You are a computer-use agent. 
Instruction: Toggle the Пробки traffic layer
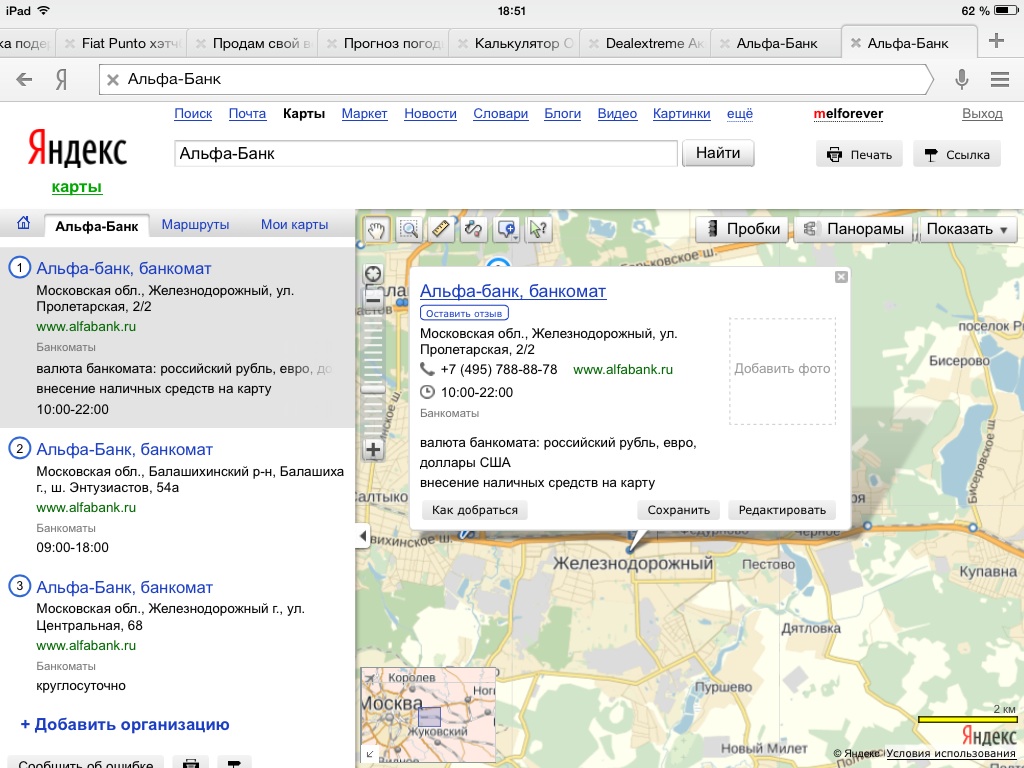(x=742, y=229)
